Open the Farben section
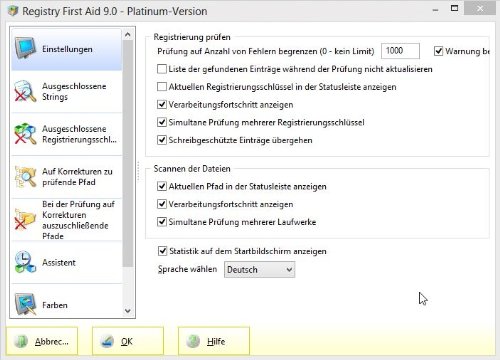The width and height of the screenshot is (500, 360). [x=67, y=302]
